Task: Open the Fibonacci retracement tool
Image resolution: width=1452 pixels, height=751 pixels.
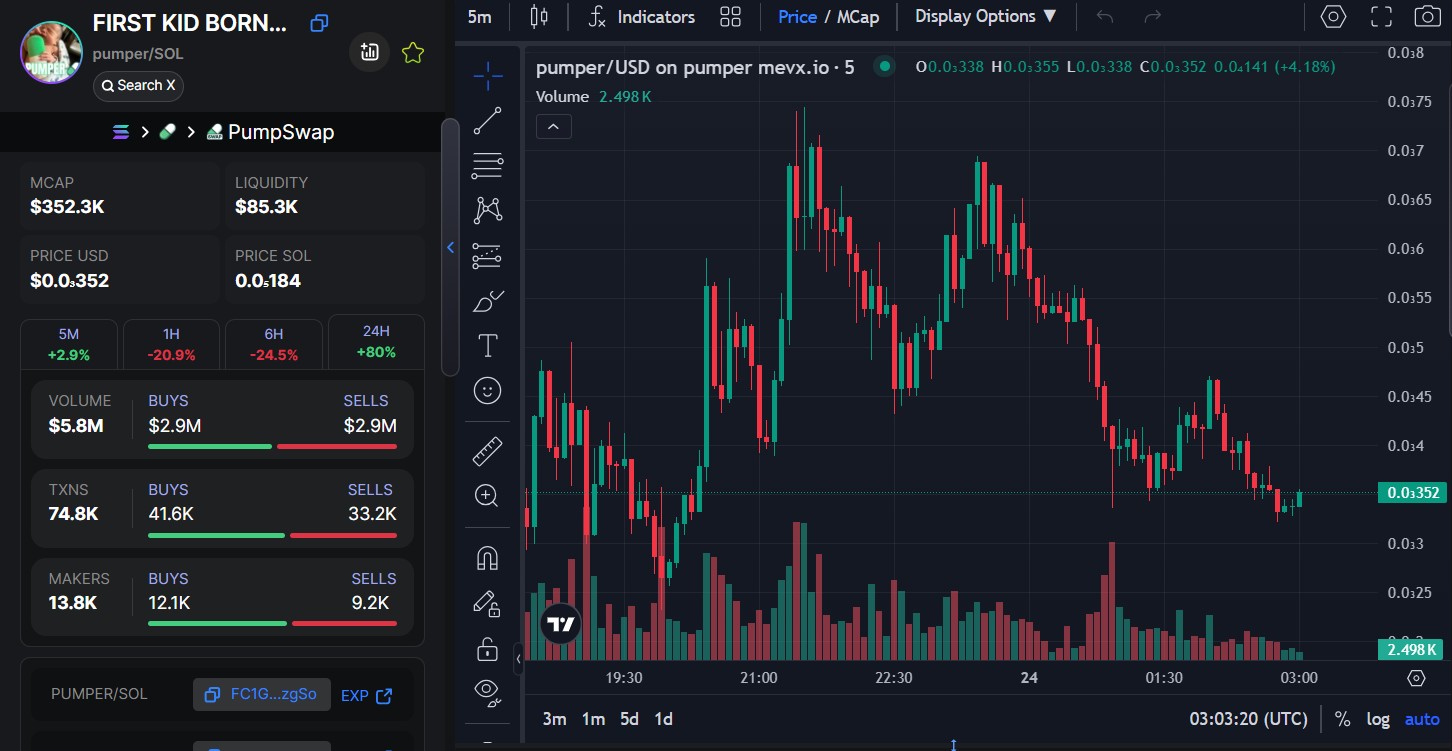Action: (488, 166)
